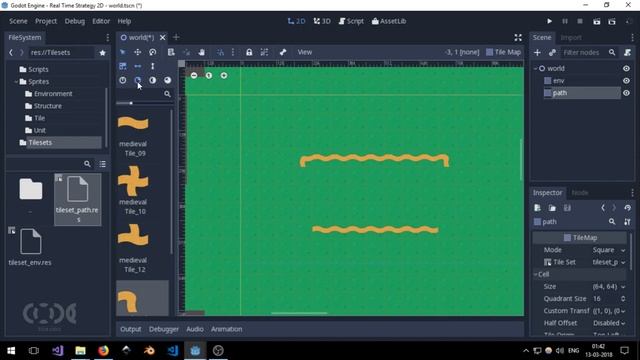640x360 pixels.
Task: Select the Pan Mode hand tool
Action: (x=202, y=52)
